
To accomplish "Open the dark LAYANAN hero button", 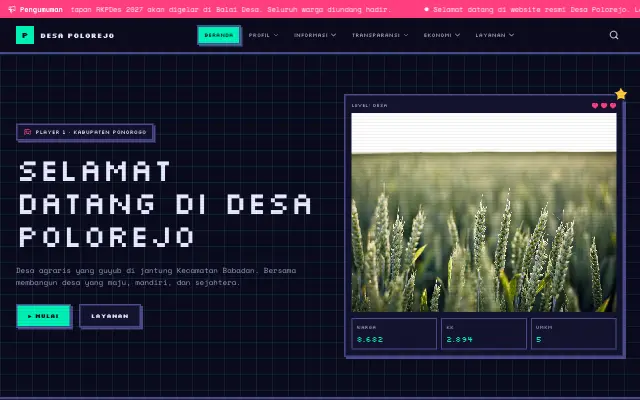I will coord(110,316).
